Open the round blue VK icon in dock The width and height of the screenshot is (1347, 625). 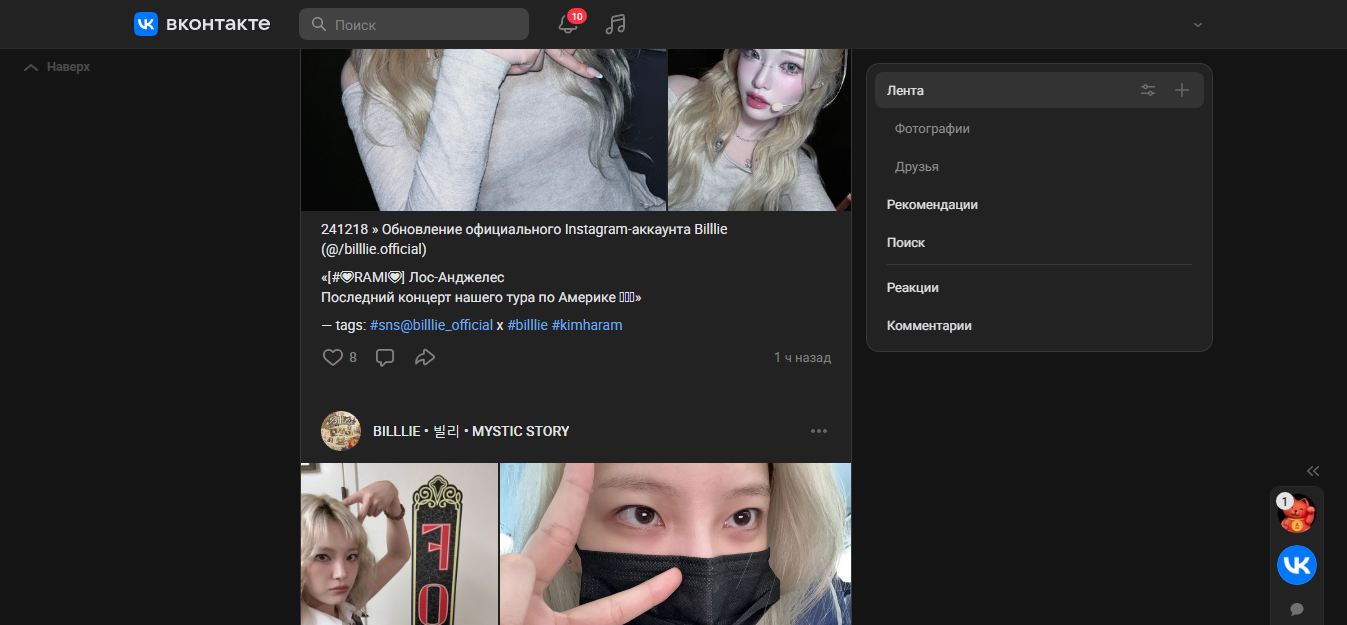click(x=1297, y=565)
